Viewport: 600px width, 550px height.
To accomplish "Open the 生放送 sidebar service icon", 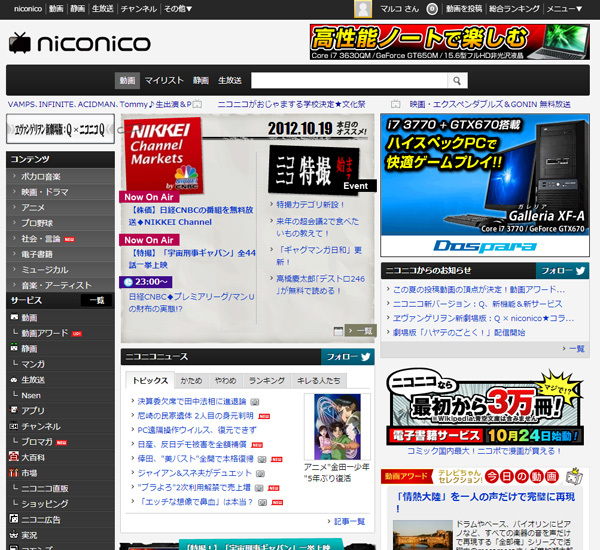I will [x=14, y=379].
